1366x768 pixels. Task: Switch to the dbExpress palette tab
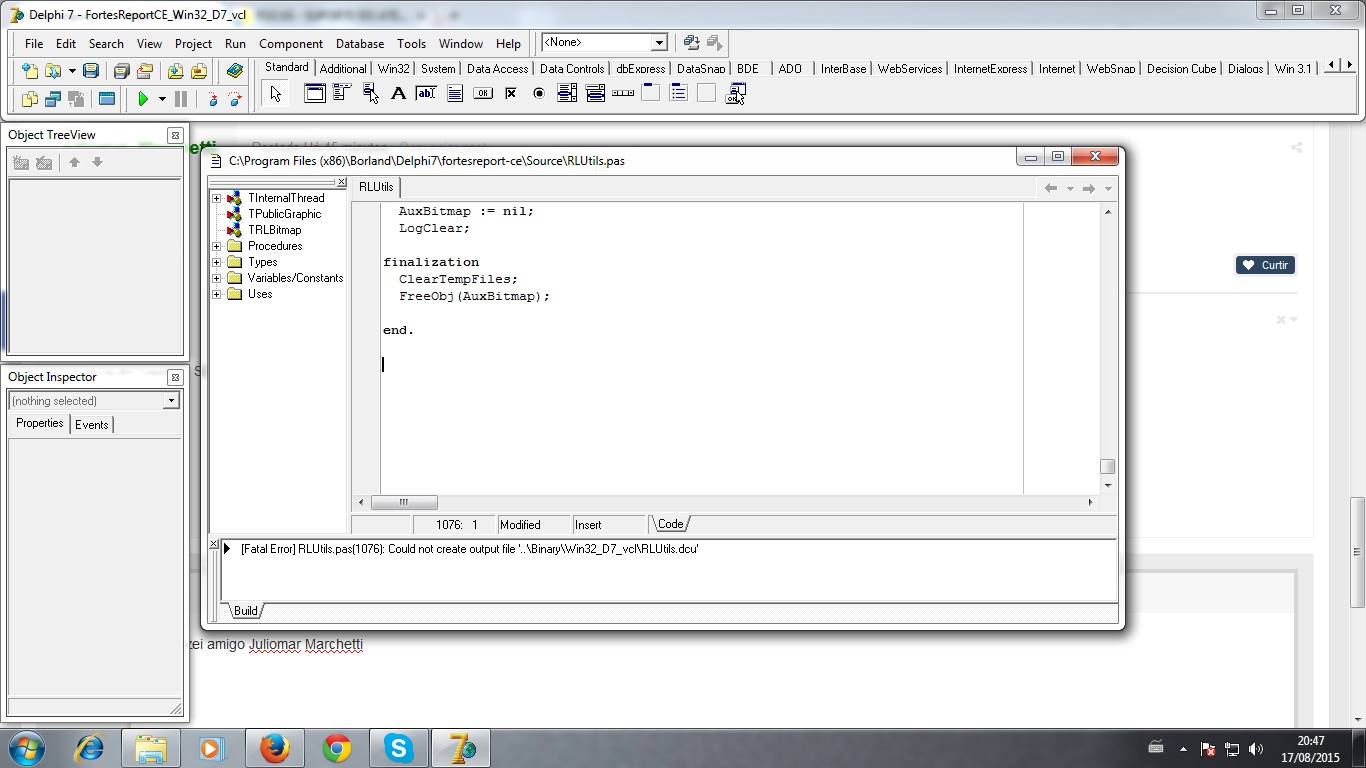point(641,68)
